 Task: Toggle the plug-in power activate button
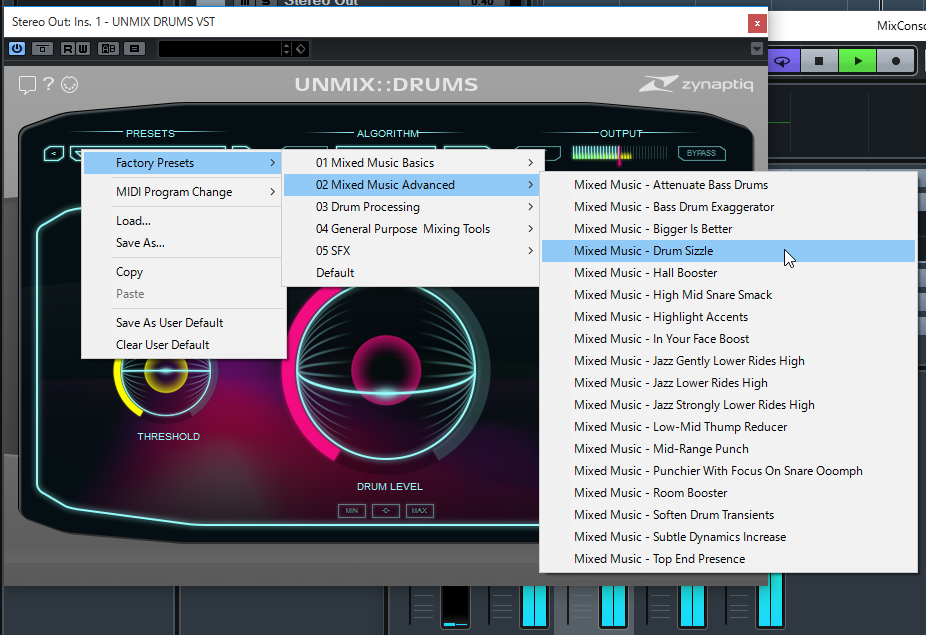(x=17, y=48)
